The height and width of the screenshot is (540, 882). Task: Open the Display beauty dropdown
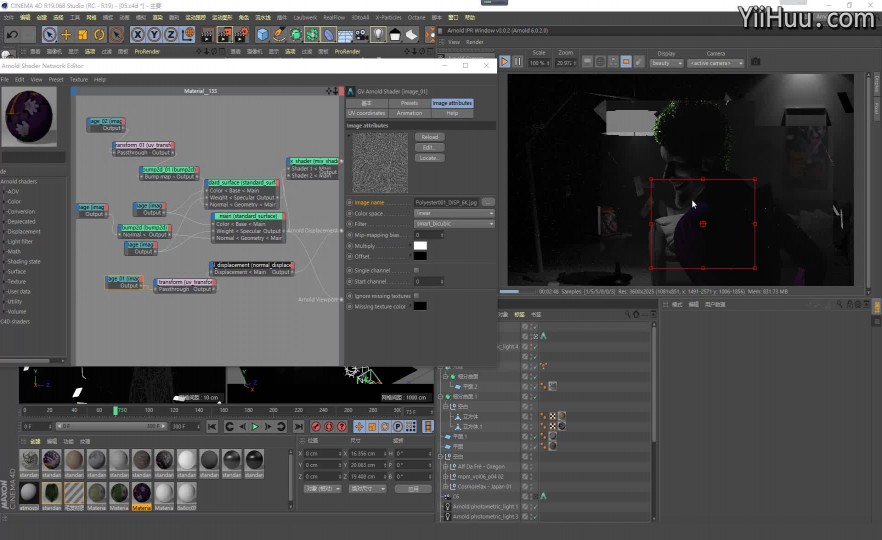pyautogui.click(x=667, y=63)
